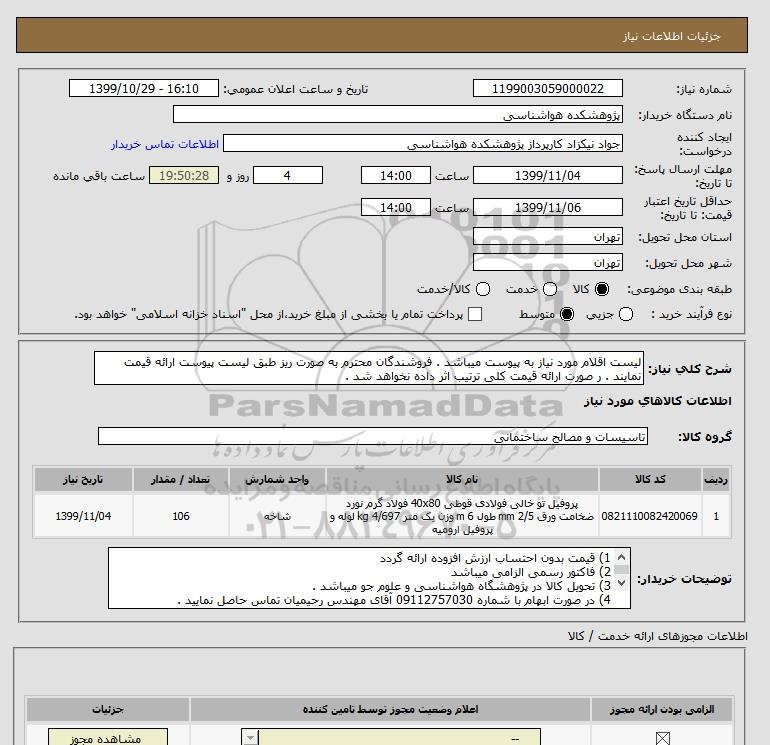Click the need date cell 1399/11/04
770x745 pixels.
(83, 516)
